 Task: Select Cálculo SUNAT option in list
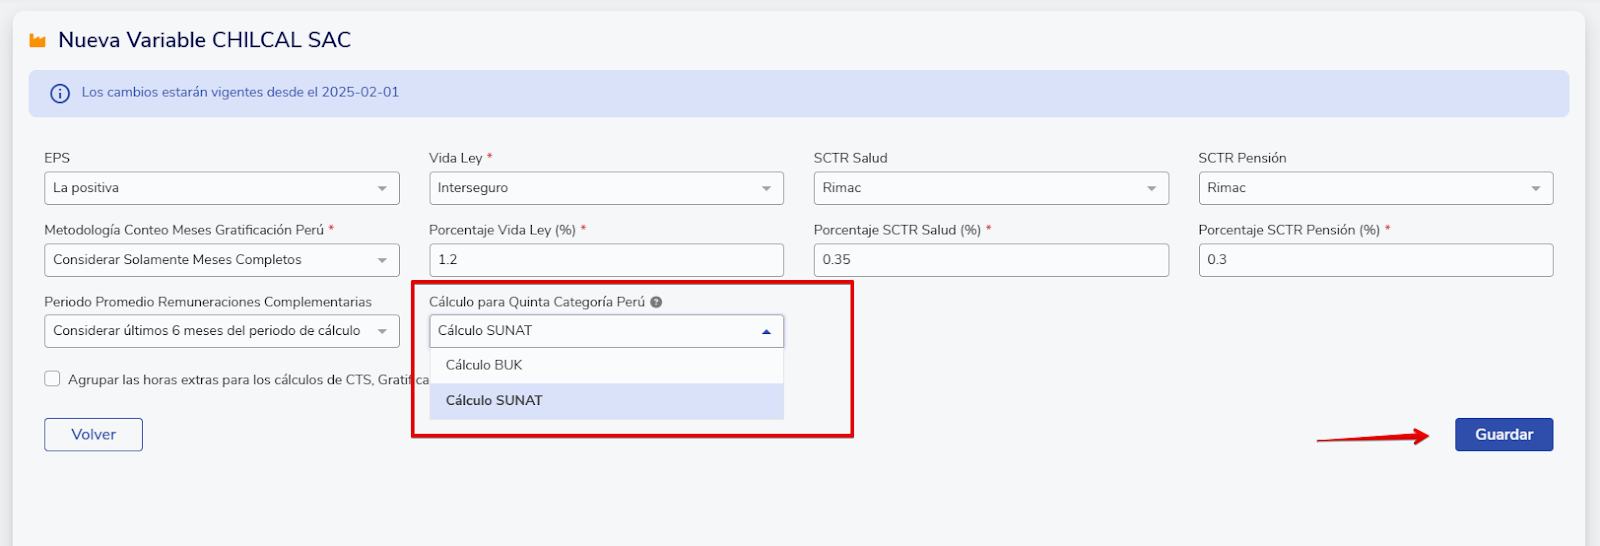(607, 401)
